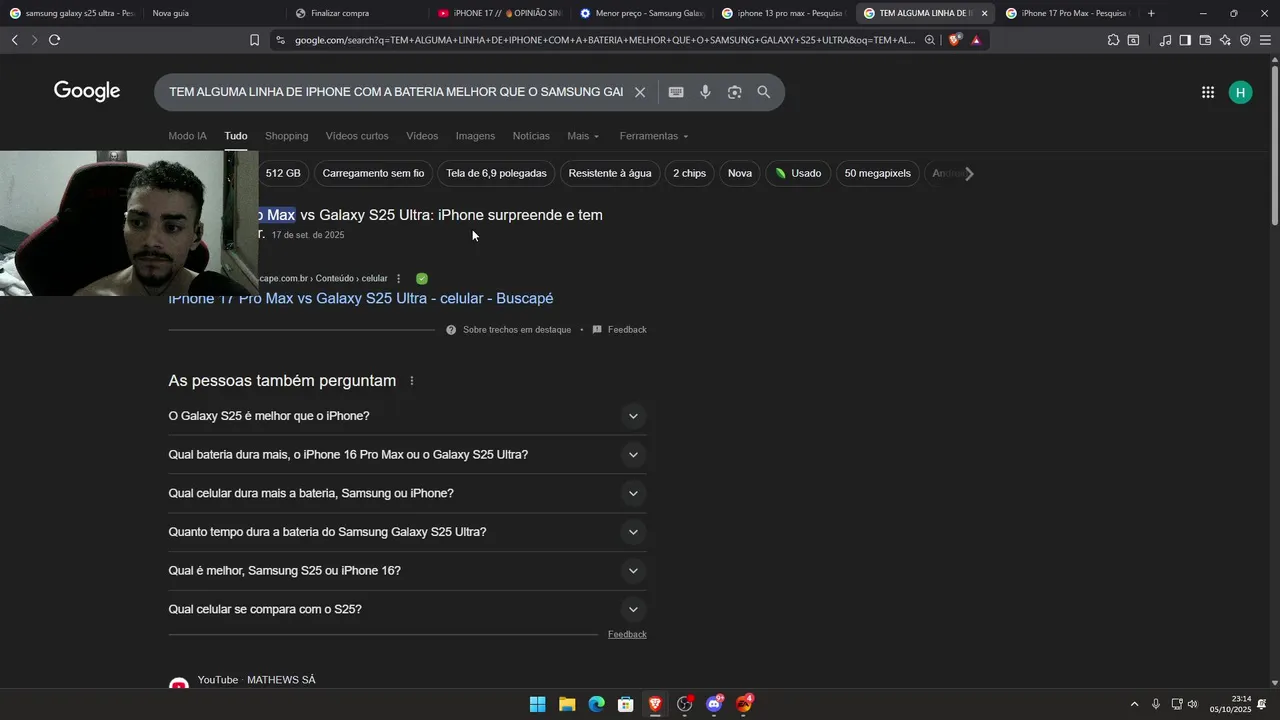Viewport: 1280px width, 720px height.
Task: Select the '50 megapixels' filter chip
Action: [878, 173]
